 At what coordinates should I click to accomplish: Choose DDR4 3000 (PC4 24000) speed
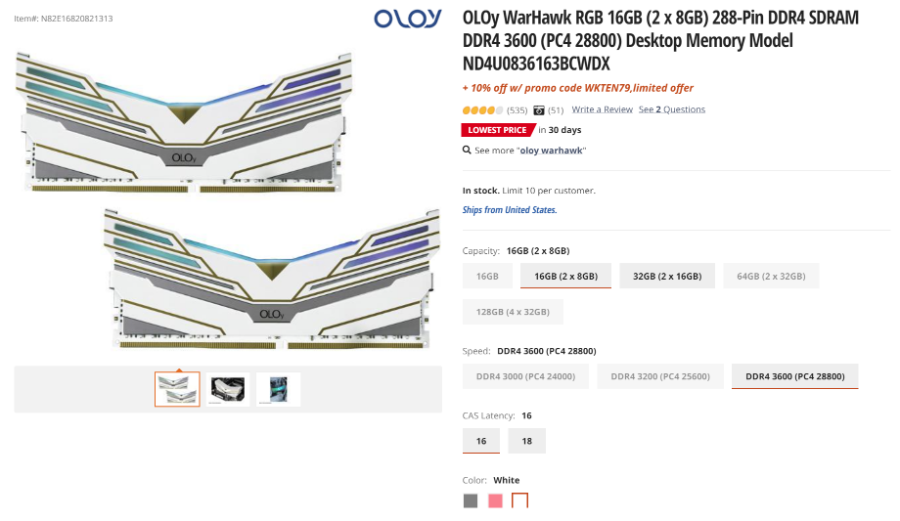pyautogui.click(x=525, y=376)
